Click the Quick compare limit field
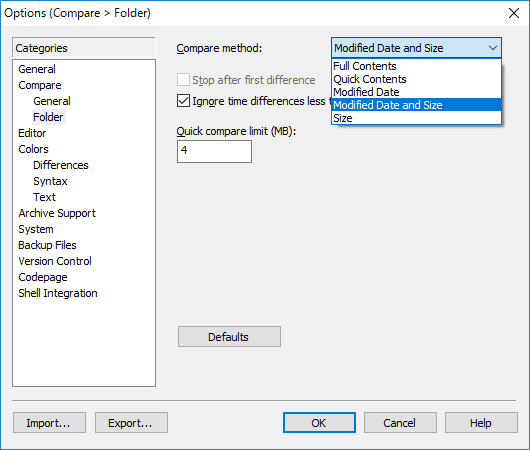 click(214, 151)
